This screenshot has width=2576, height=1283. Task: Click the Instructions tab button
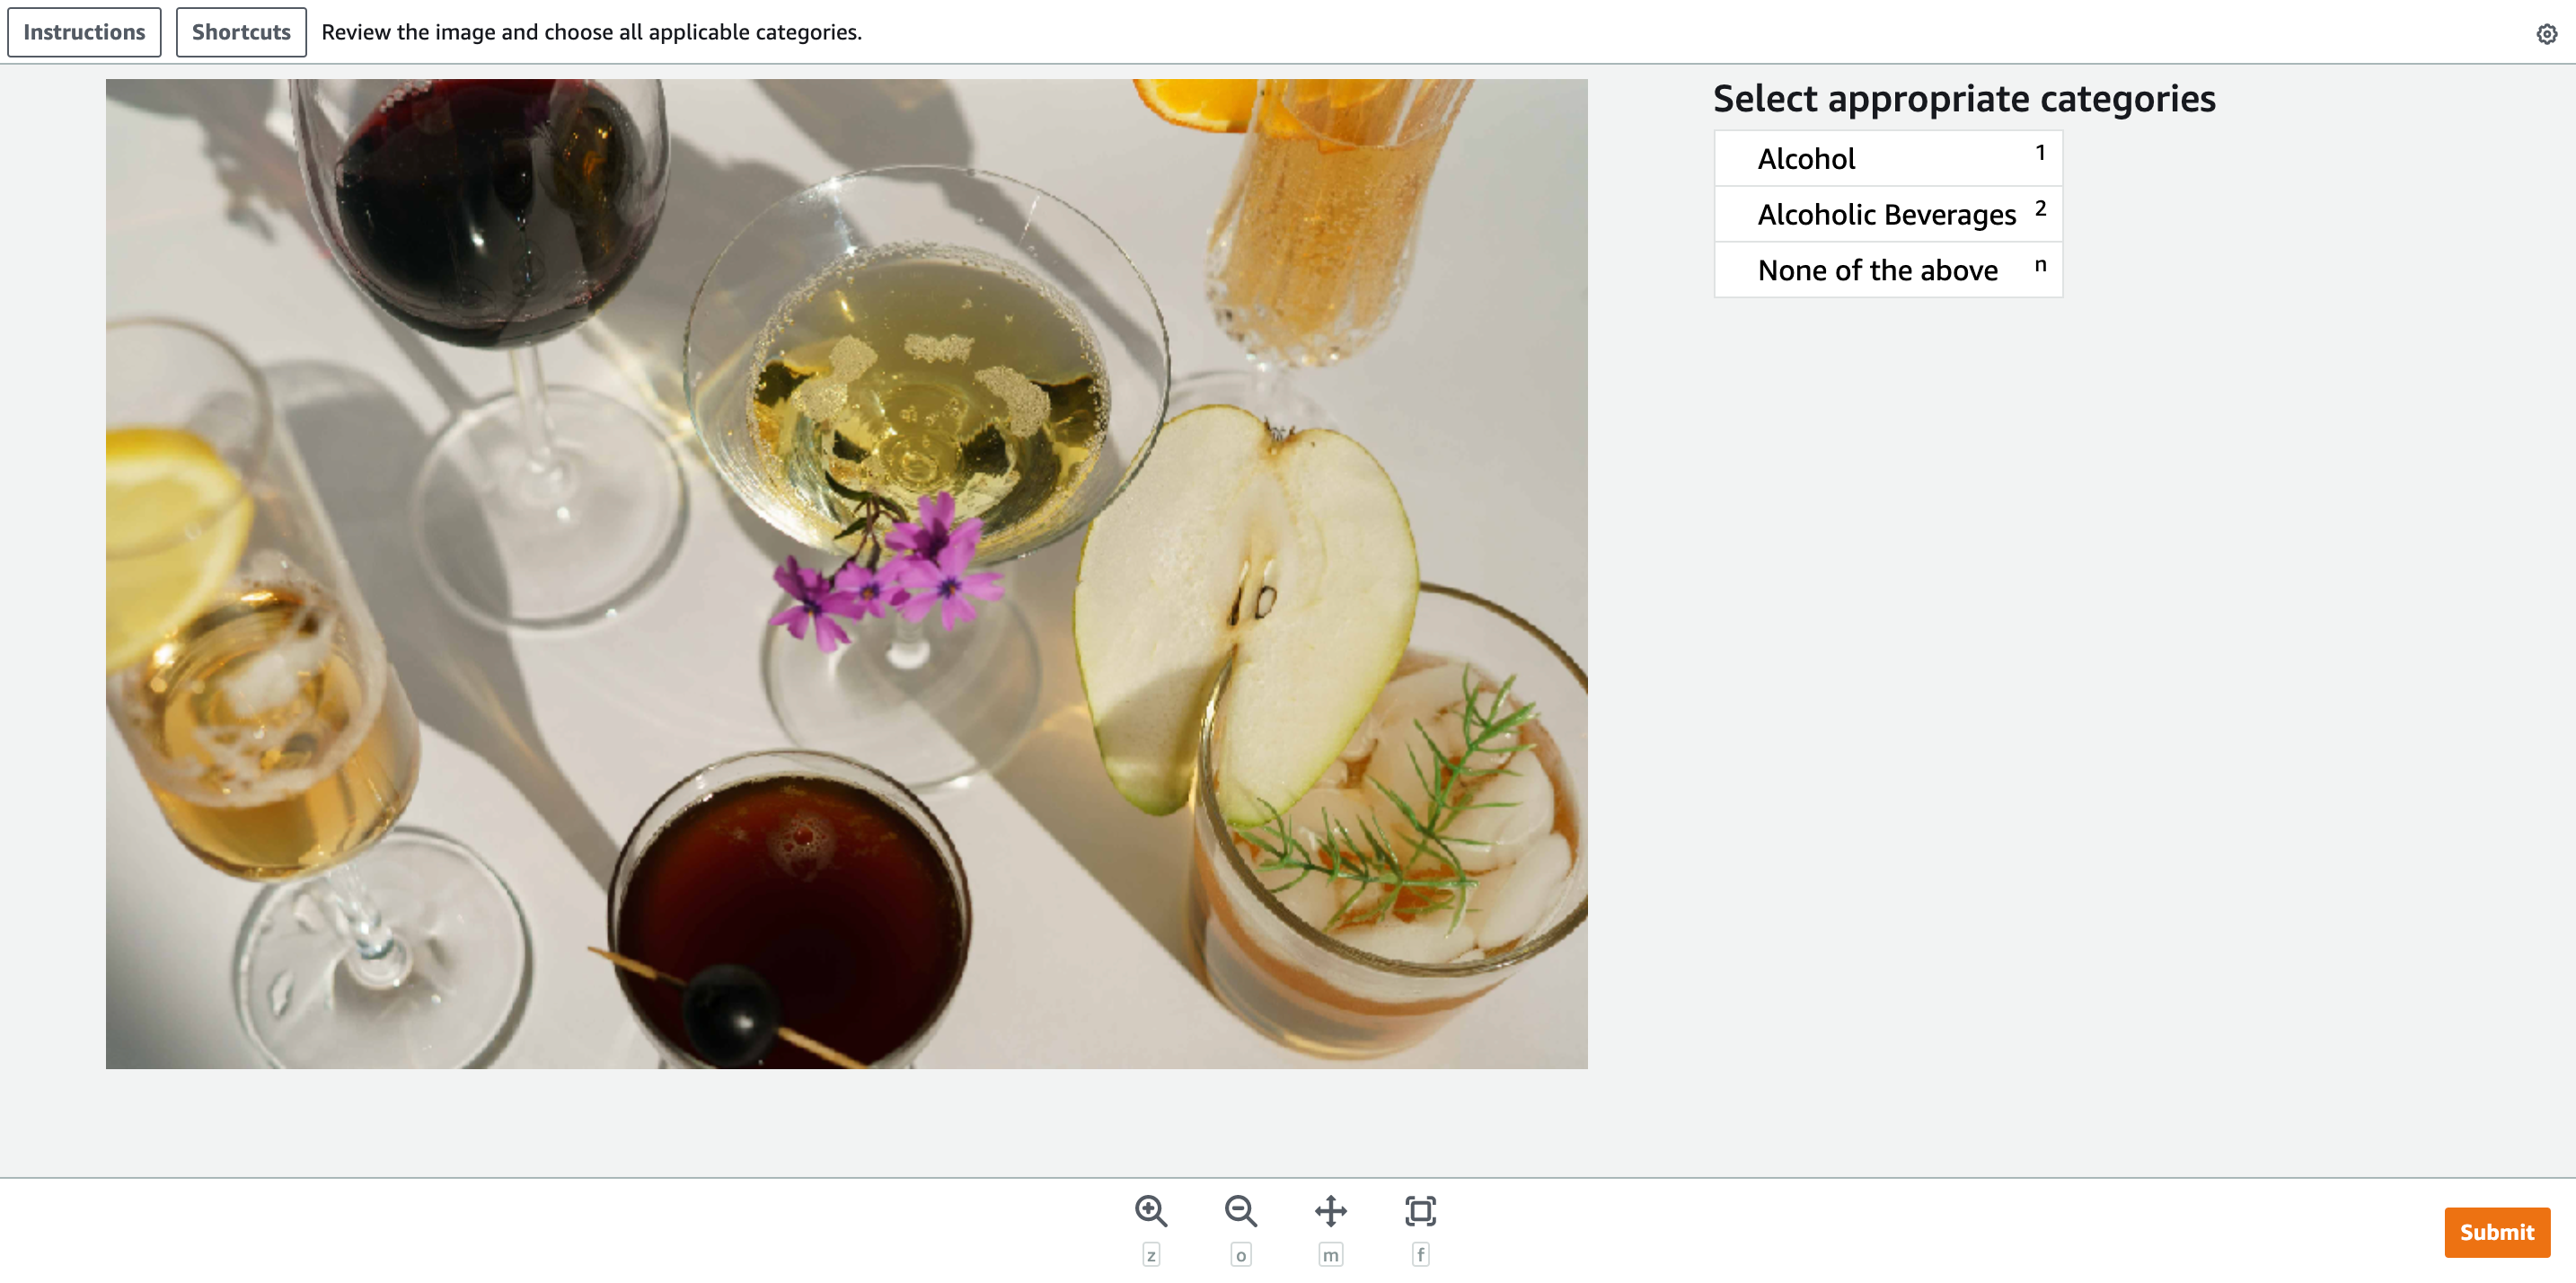coord(84,31)
